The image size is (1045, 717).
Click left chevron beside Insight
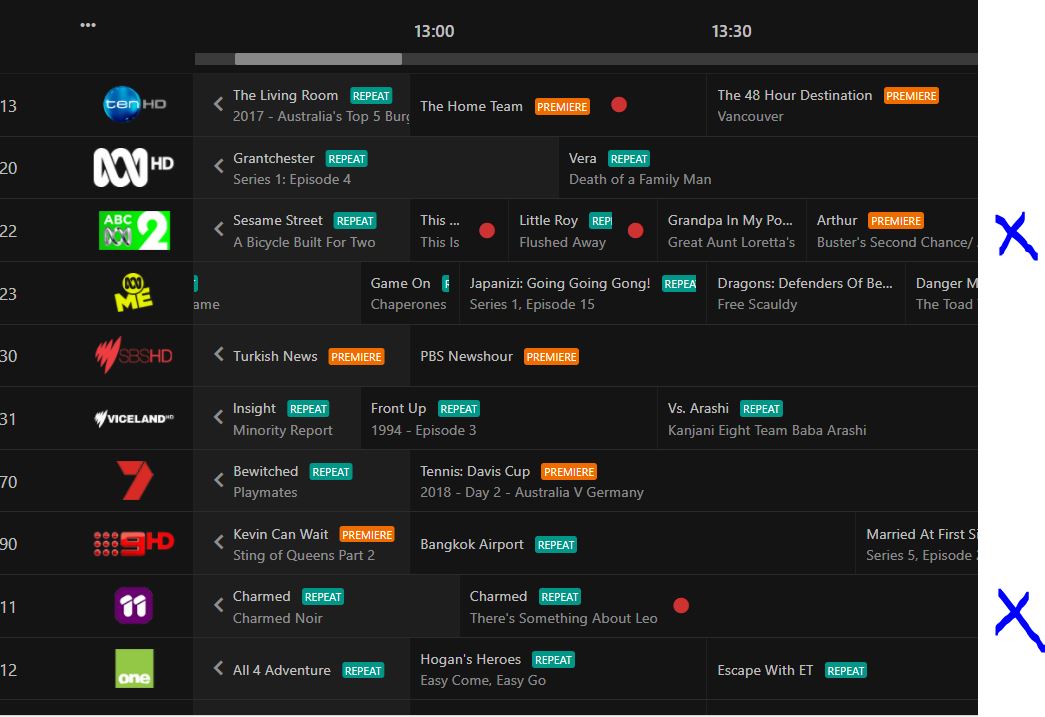click(218, 418)
